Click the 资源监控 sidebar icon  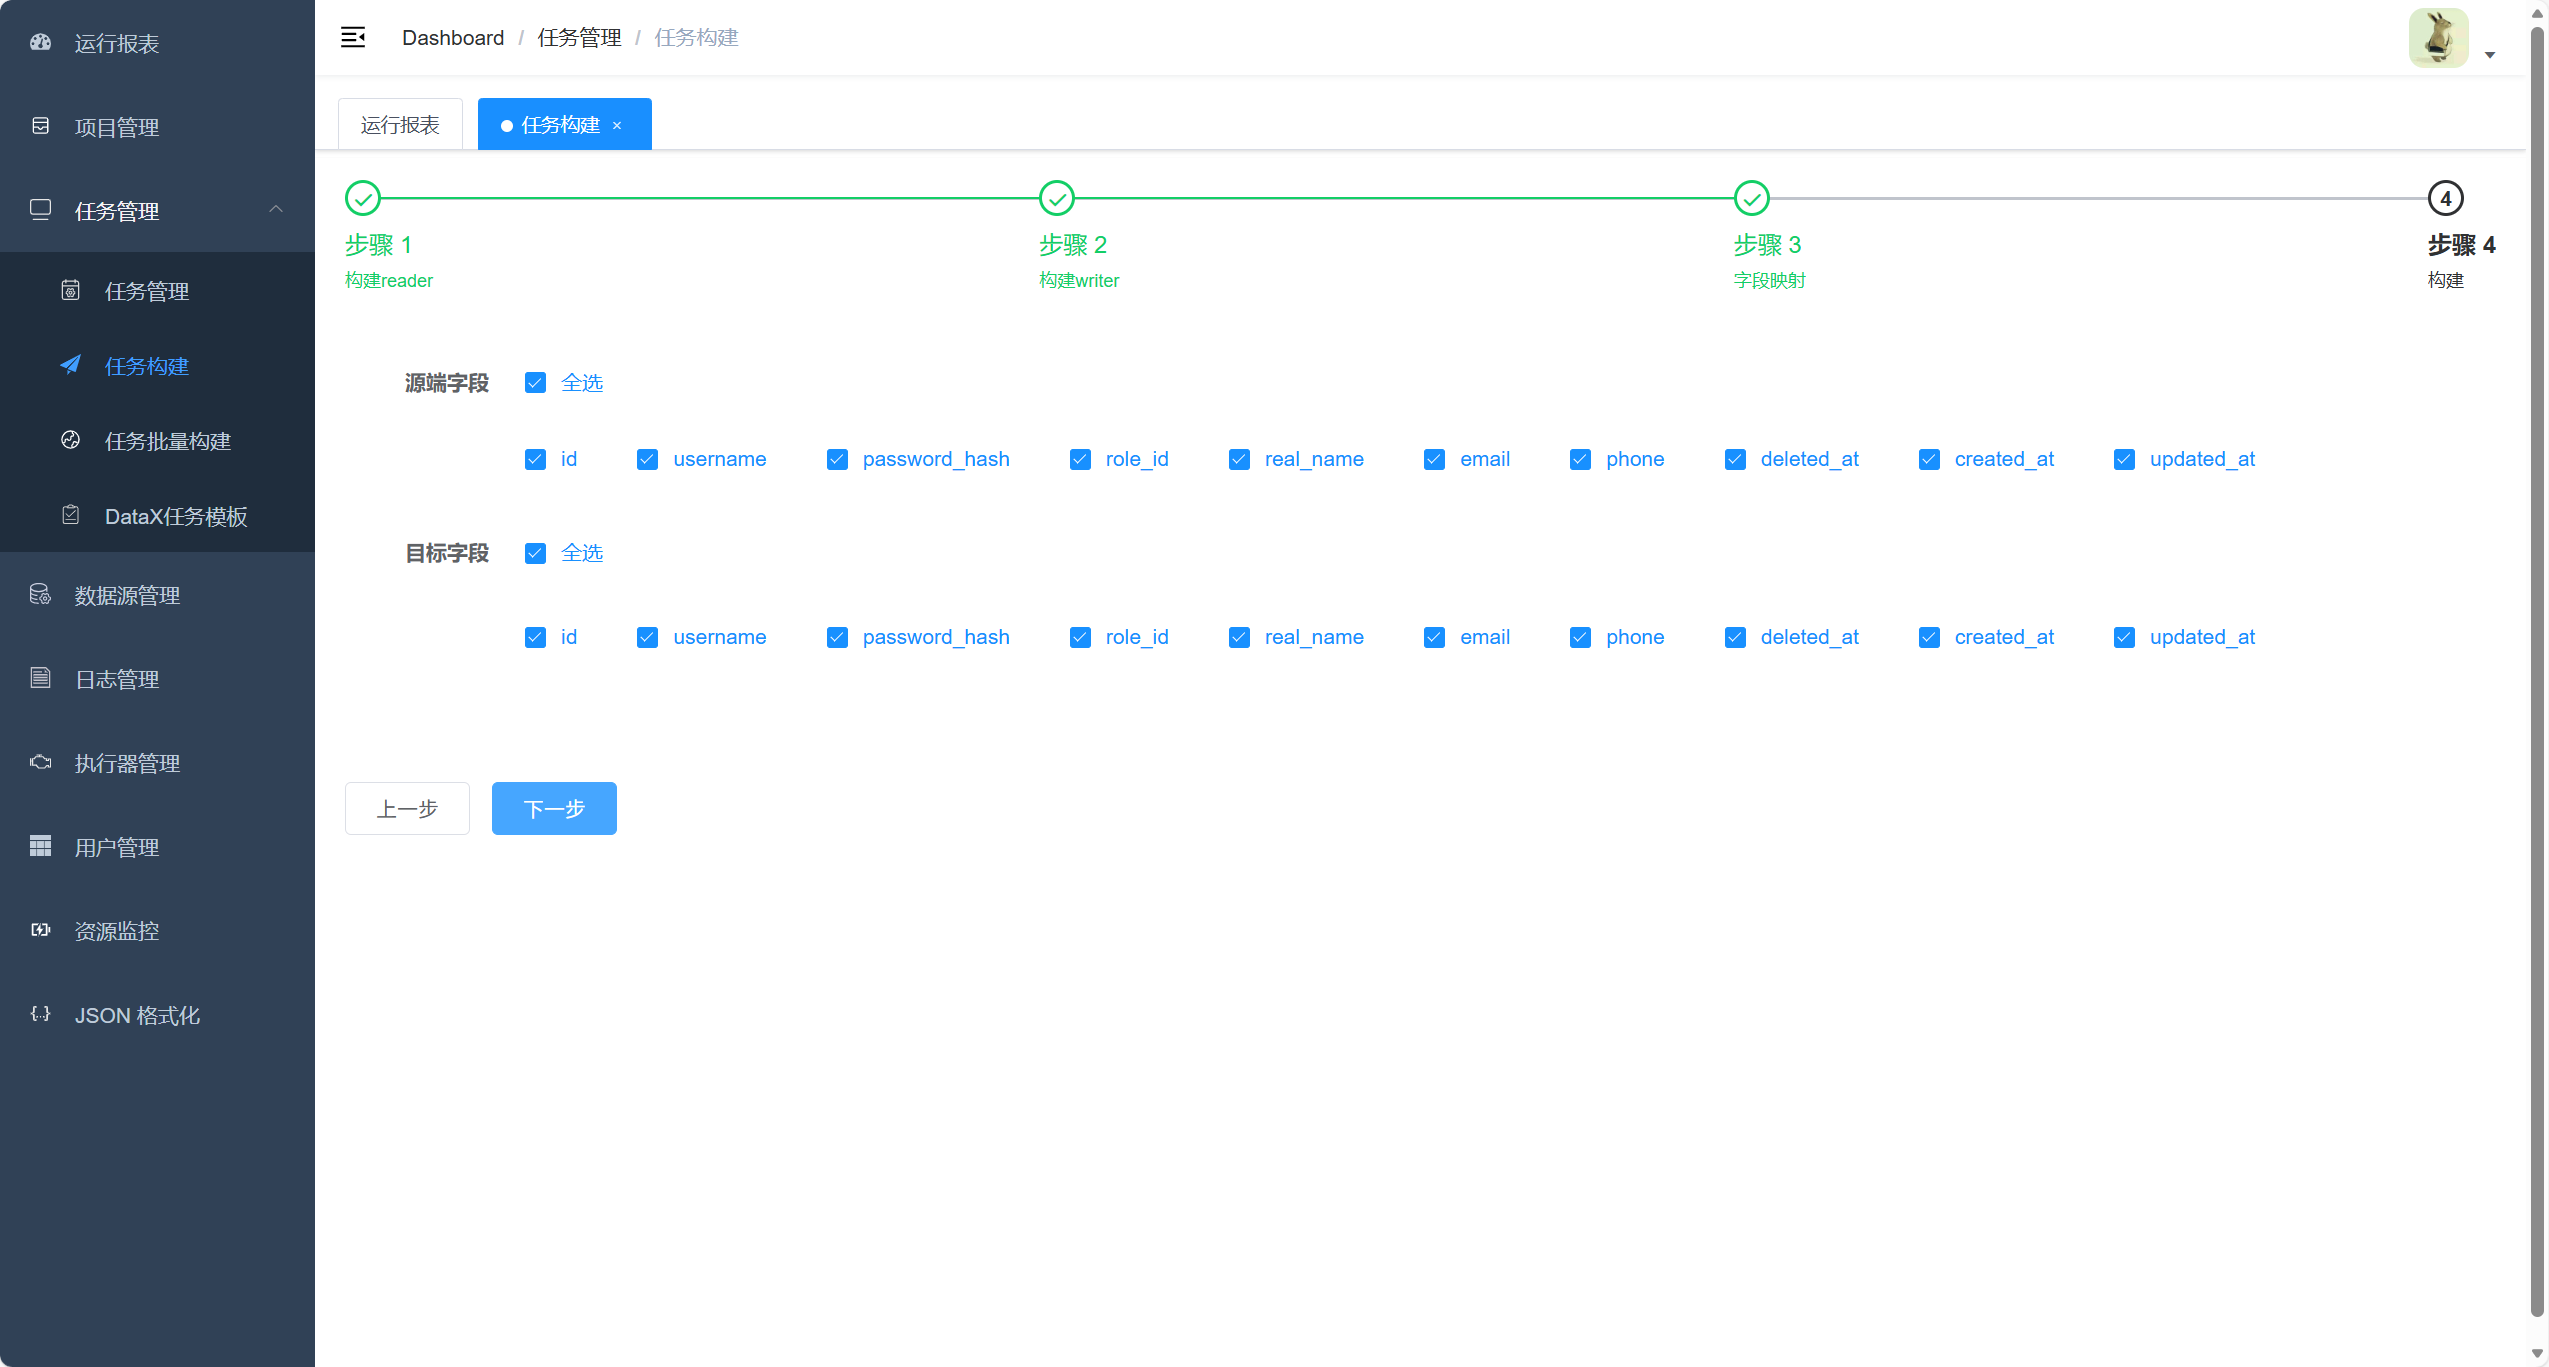40,930
